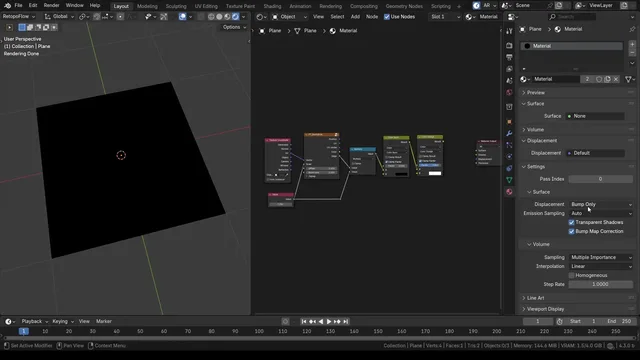Enable the Homogeneous volume checkbox
Viewport: 640px width, 360px height.
571,276
